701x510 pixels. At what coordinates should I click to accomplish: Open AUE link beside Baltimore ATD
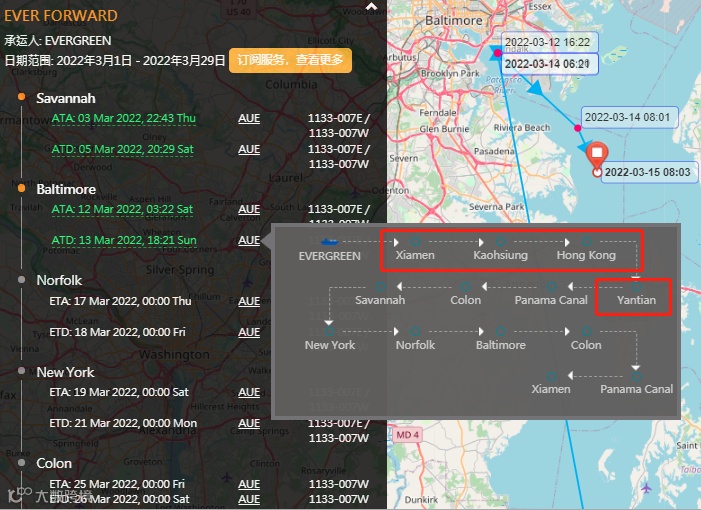[x=249, y=240]
